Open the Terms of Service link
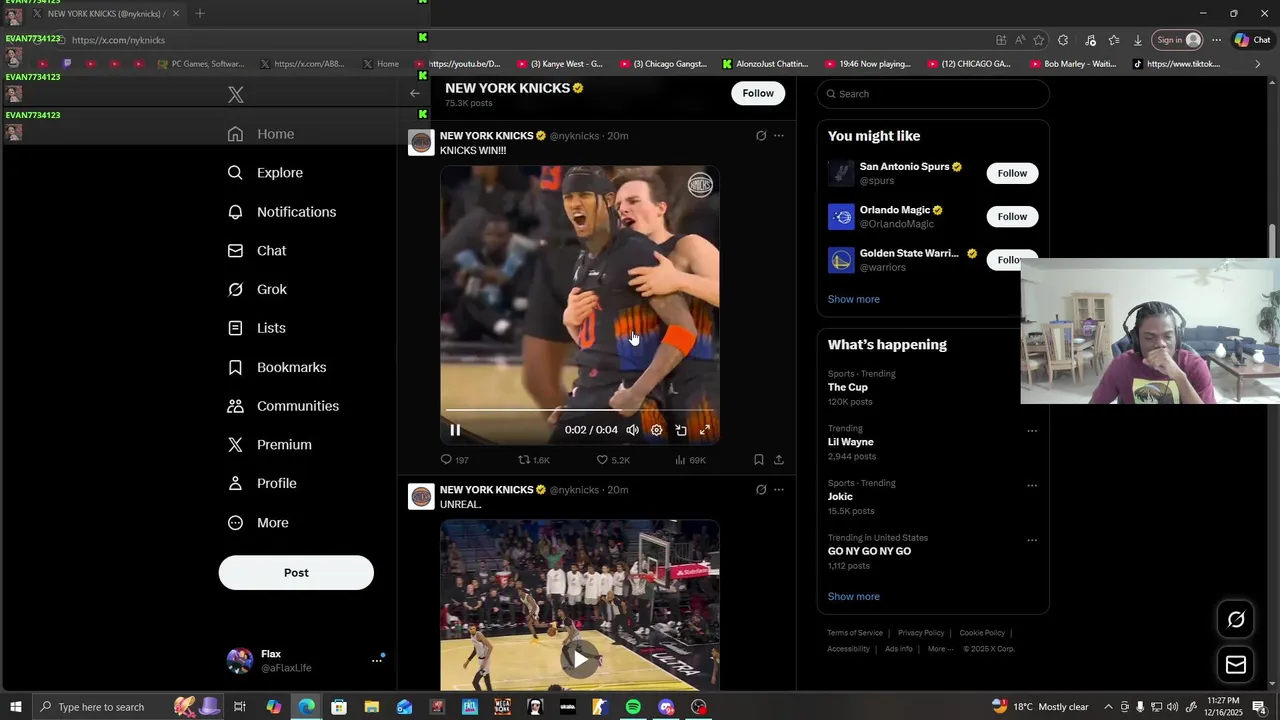The height and width of the screenshot is (720, 1280). coord(855,633)
